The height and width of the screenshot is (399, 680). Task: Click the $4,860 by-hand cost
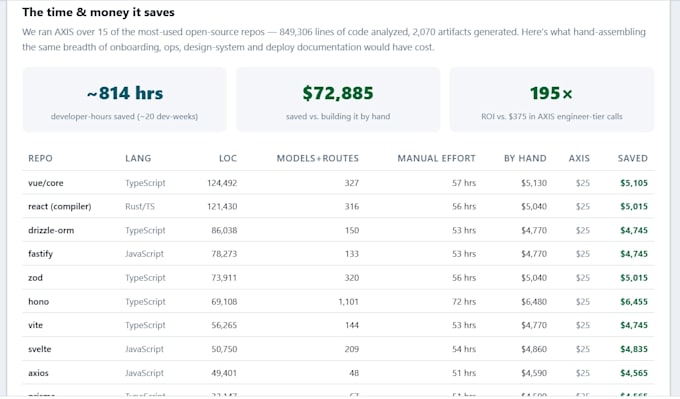click(x=534, y=349)
